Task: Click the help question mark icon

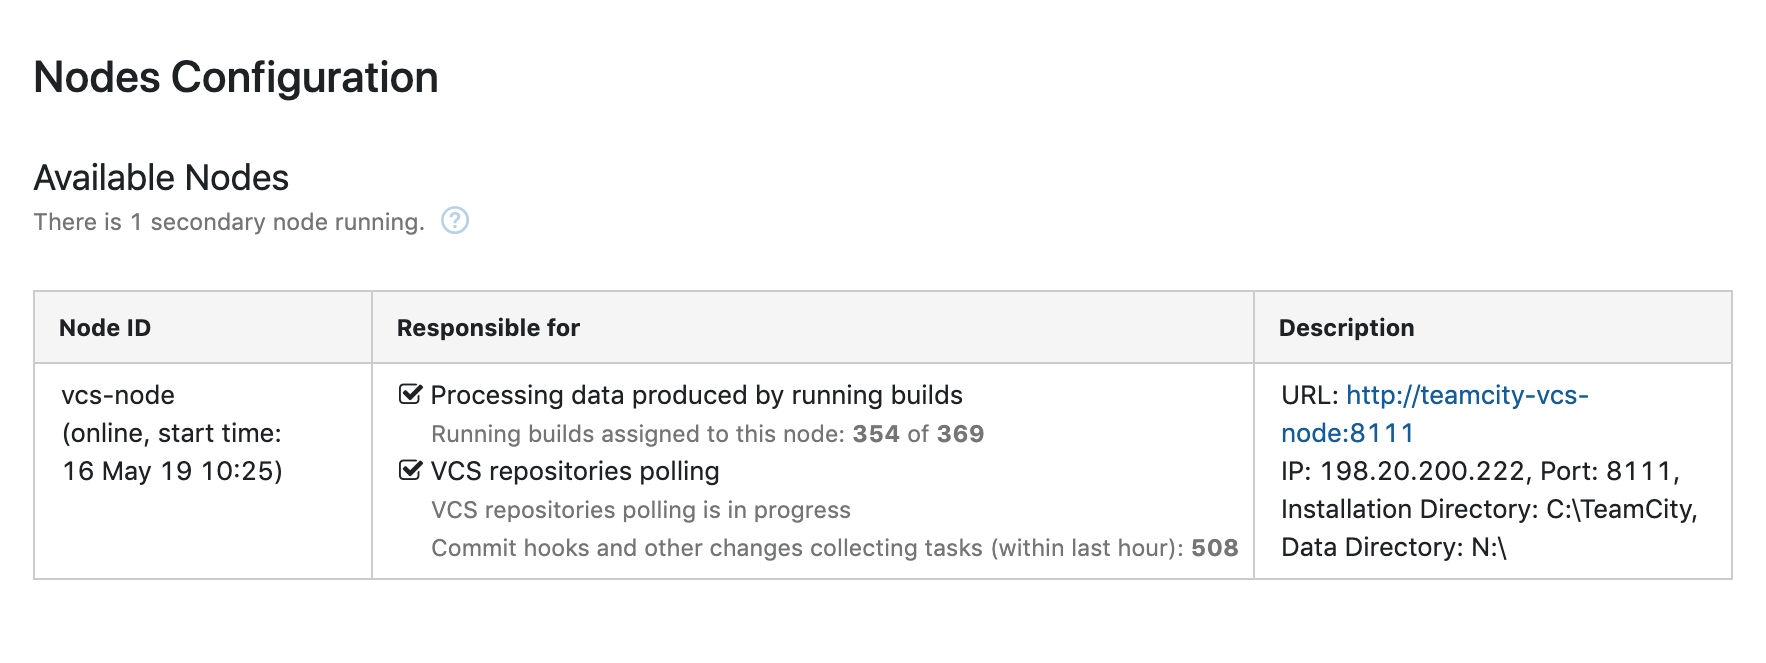Action: pyautogui.click(x=455, y=220)
